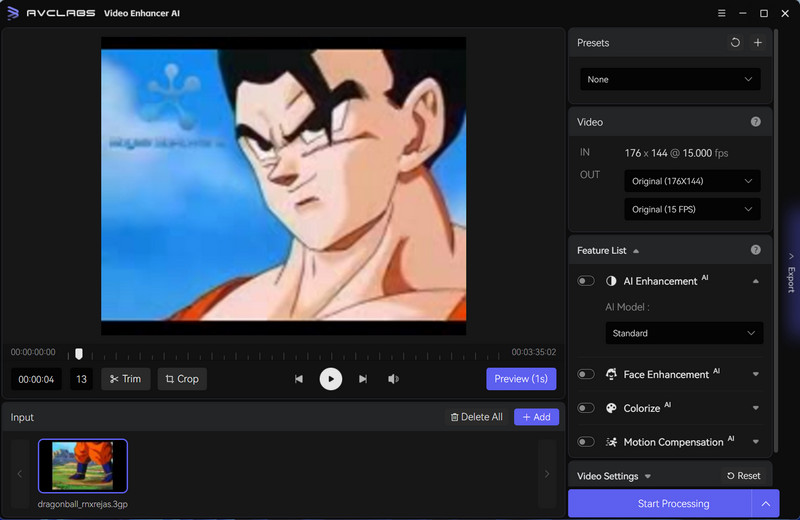Mute the audio with speaker icon

point(393,379)
